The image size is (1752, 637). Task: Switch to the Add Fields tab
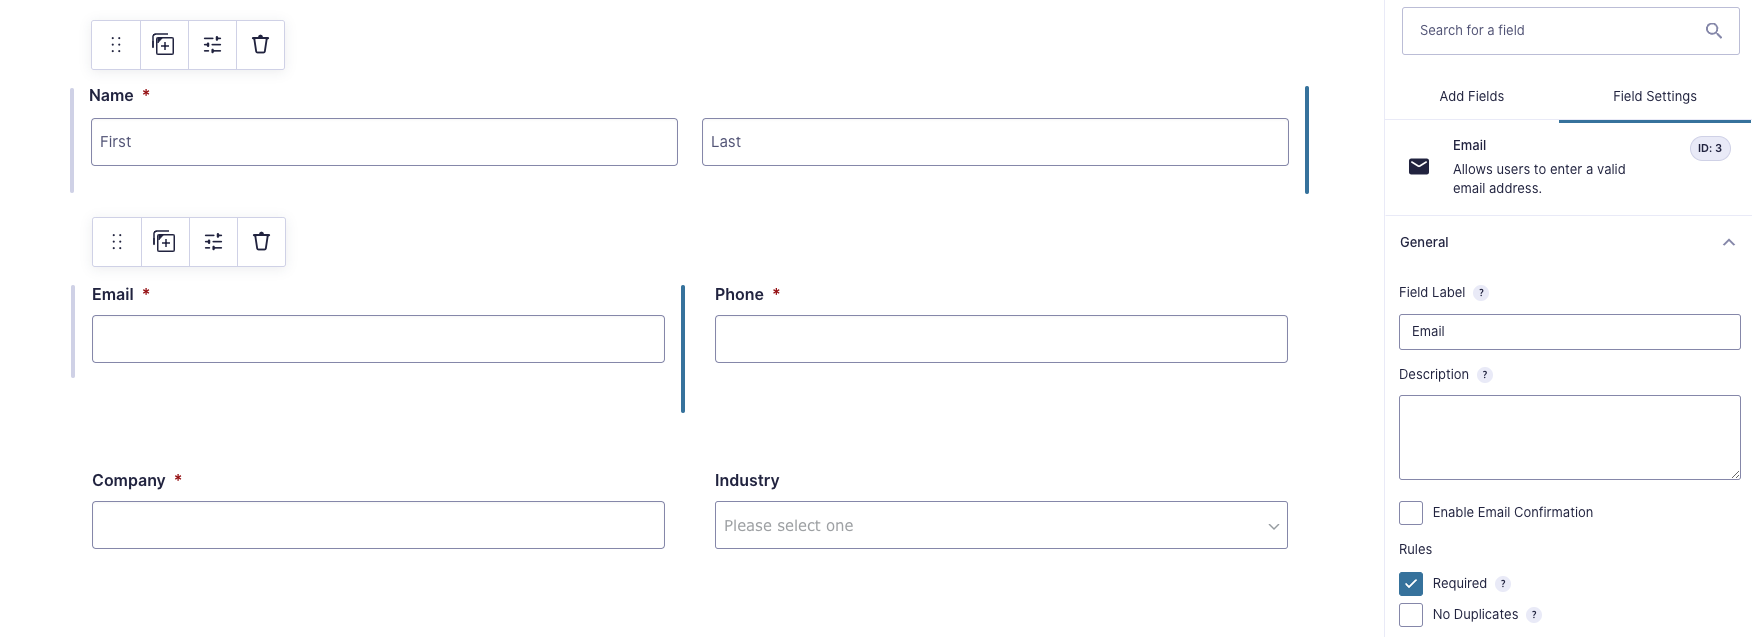(x=1470, y=96)
